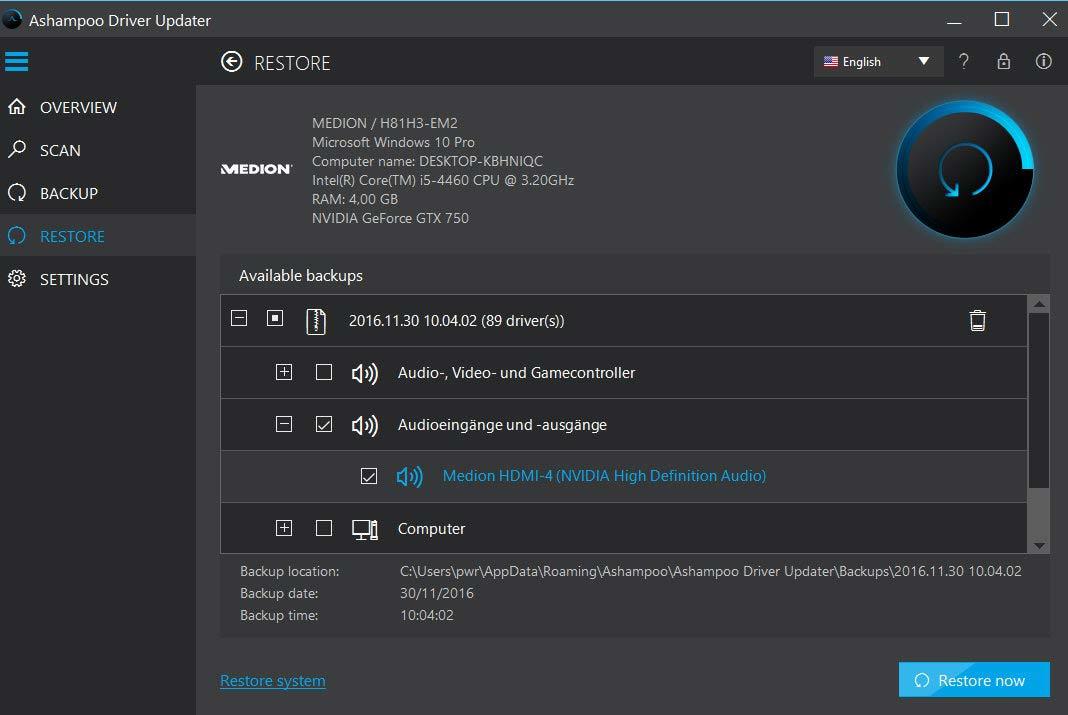Click the backup time 10:04:02
This screenshot has width=1068, height=715.
(x=426, y=615)
